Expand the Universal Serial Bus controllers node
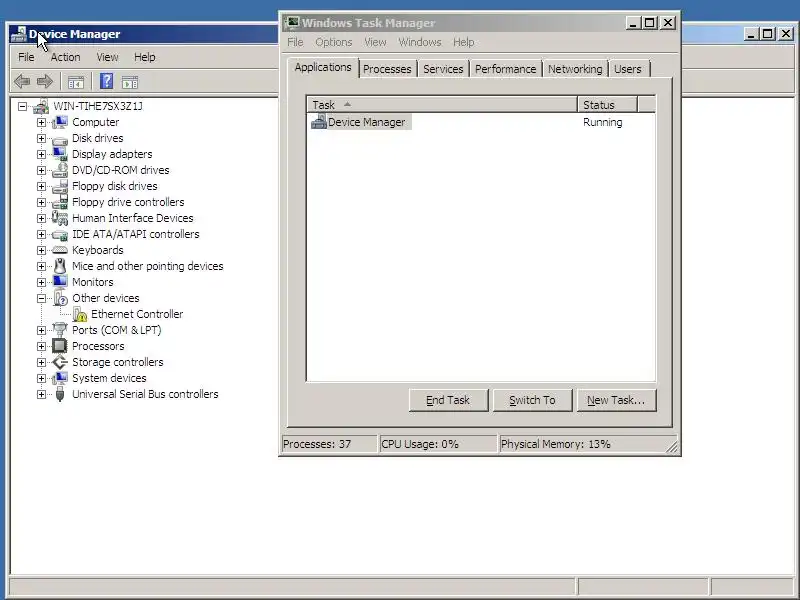Screen dimensions: 800x600 click(x=41, y=394)
